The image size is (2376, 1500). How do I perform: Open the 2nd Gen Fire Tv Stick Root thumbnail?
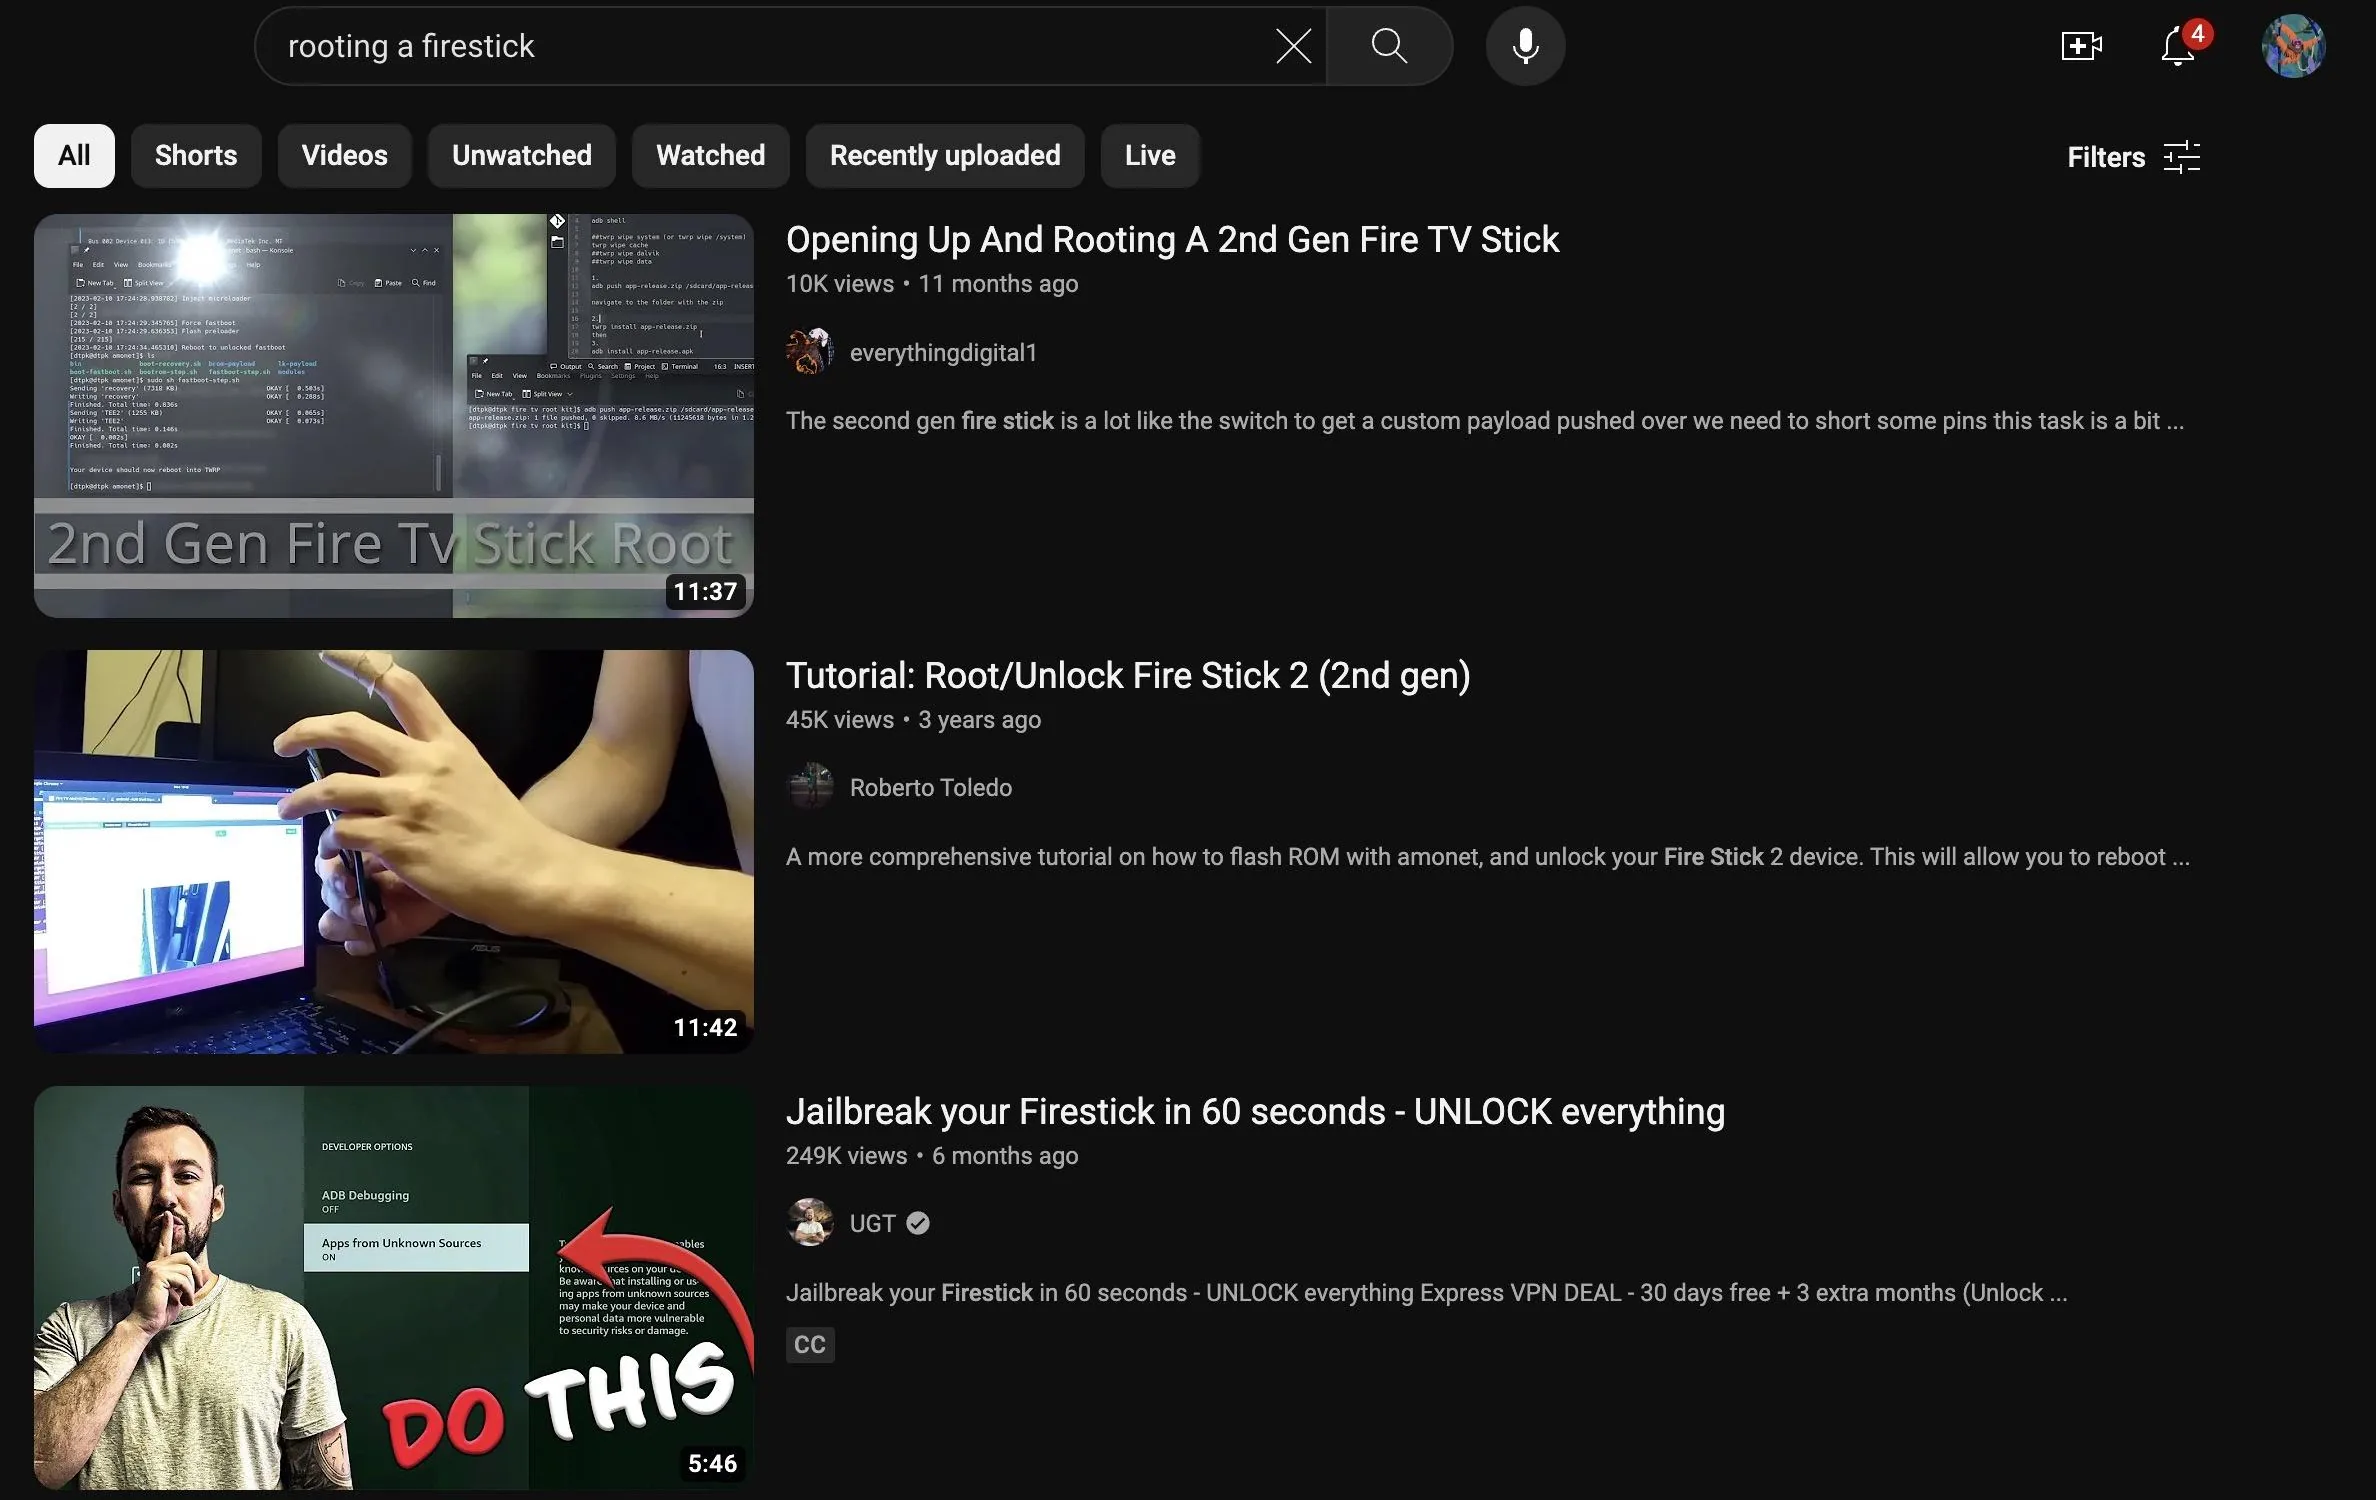pyautogui.click(x=394, y=415)
